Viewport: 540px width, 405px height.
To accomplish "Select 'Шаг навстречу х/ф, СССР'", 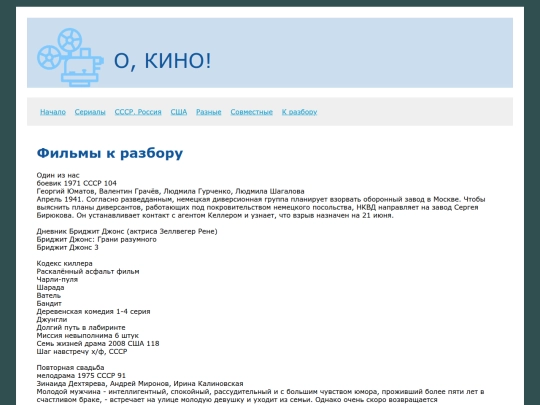I will pyautogui.click(x=82, y=351).
